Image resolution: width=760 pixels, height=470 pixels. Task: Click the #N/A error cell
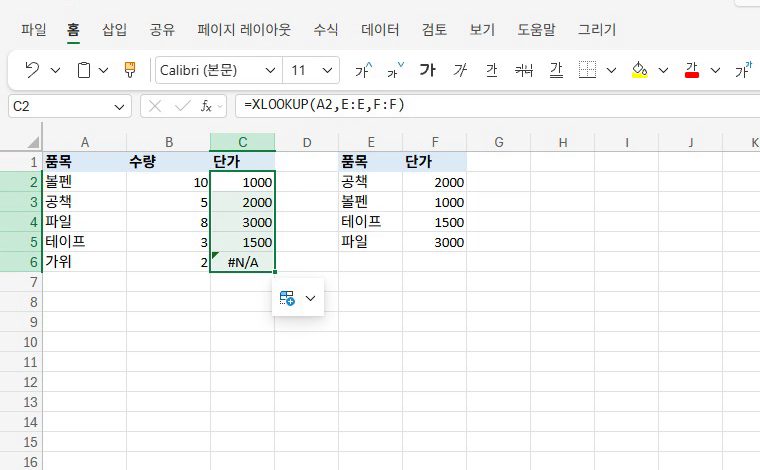coord(242,262)
